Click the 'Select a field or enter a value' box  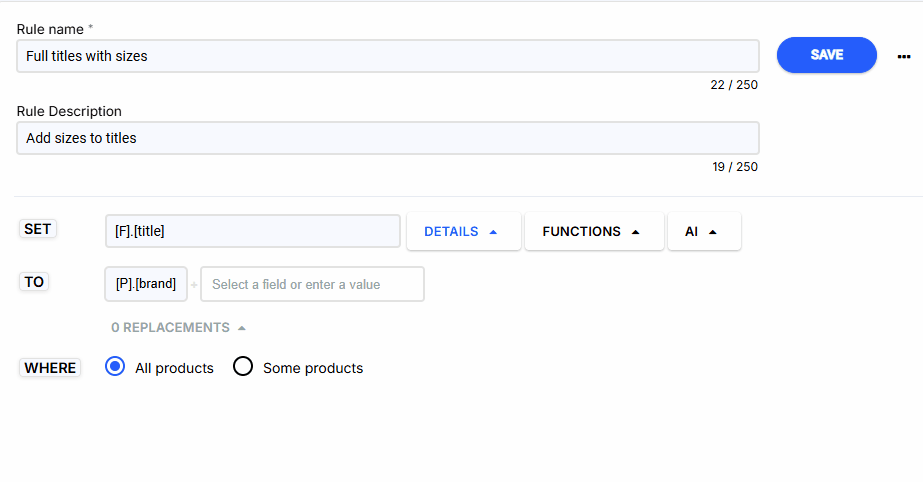click(x=312, y=284)
